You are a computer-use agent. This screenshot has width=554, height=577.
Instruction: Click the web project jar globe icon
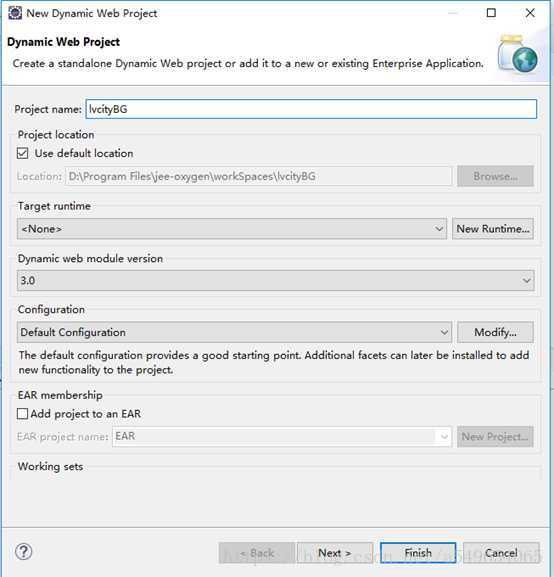[518, 54]
